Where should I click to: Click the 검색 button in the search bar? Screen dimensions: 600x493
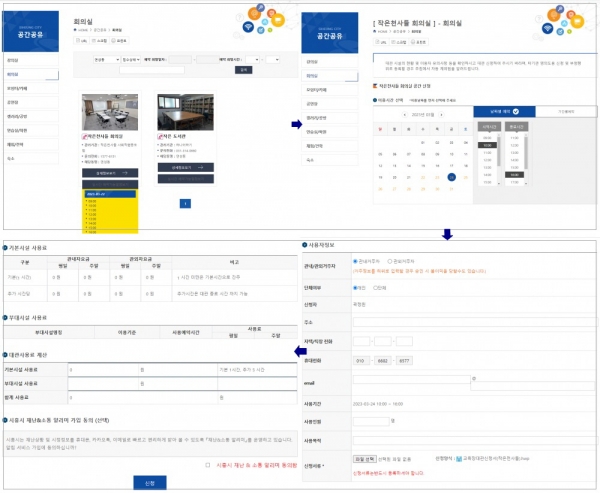(x=243, y=70)
